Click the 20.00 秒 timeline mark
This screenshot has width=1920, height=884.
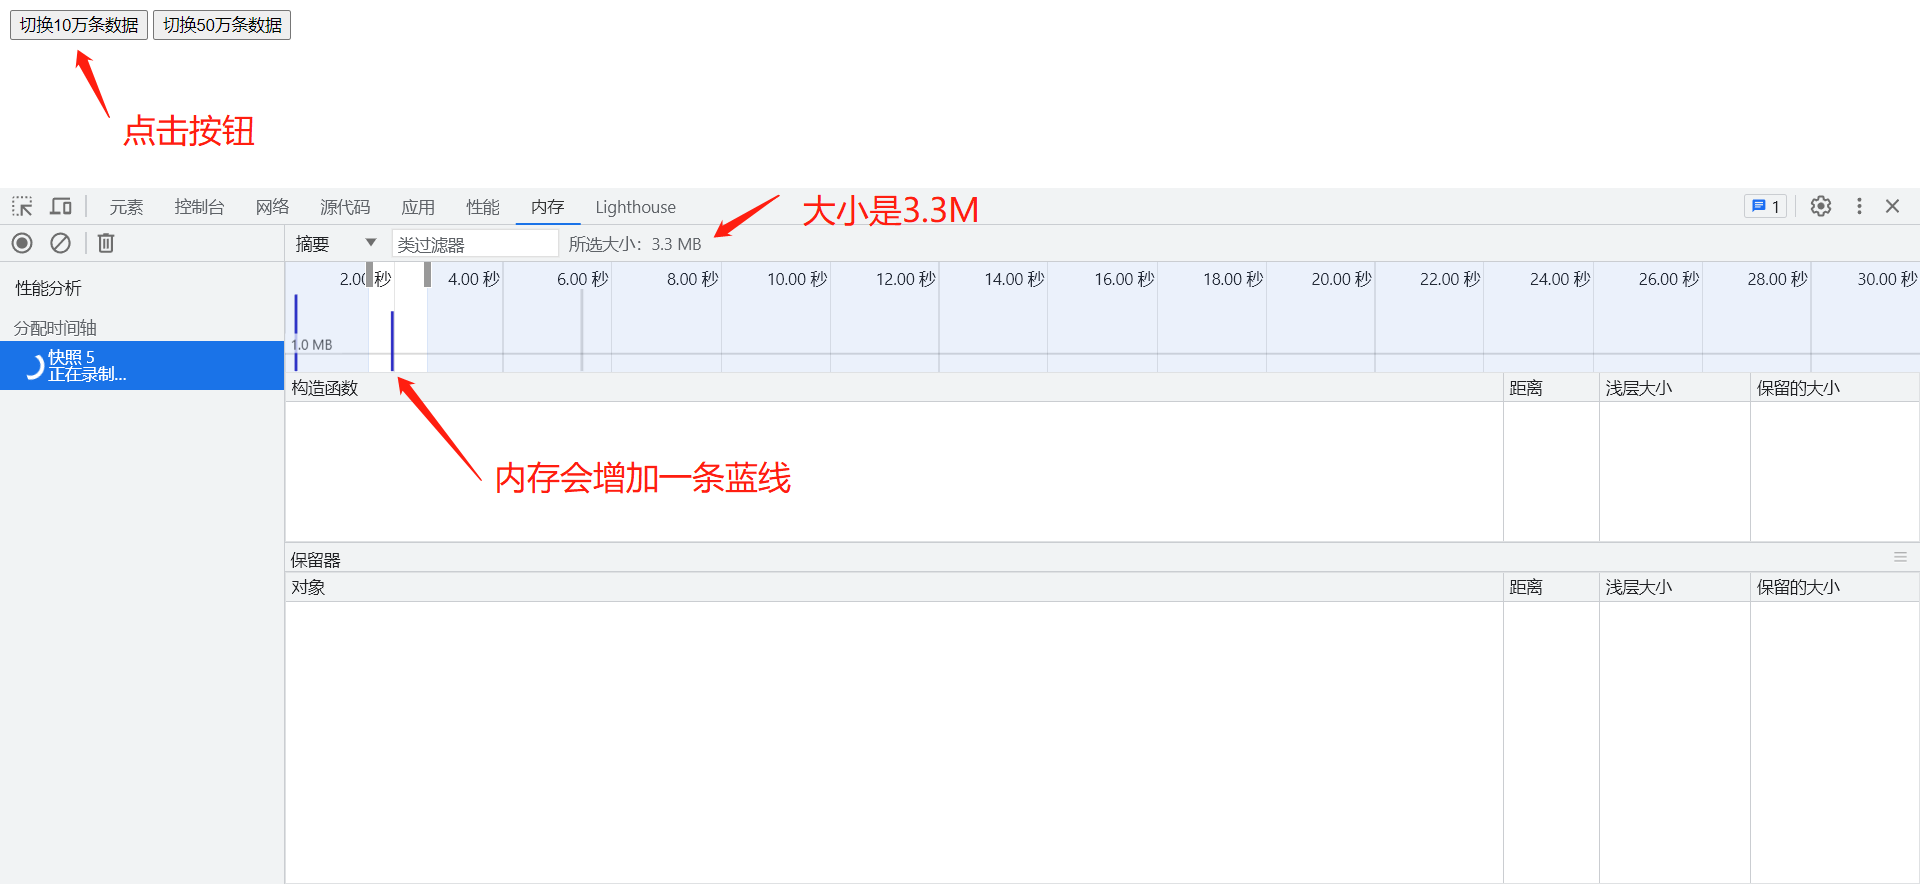coord(1342,279)
